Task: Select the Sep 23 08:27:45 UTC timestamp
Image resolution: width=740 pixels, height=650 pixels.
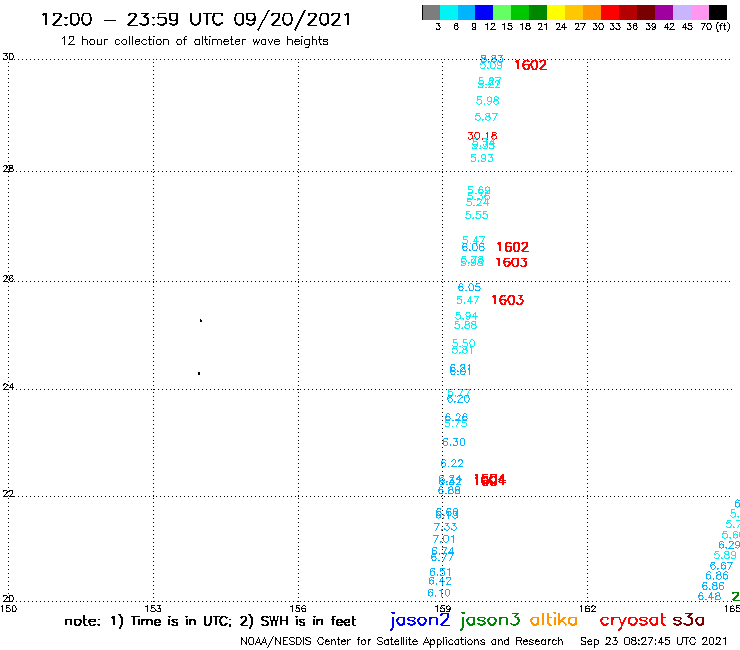Action: (x=654, y=641)
